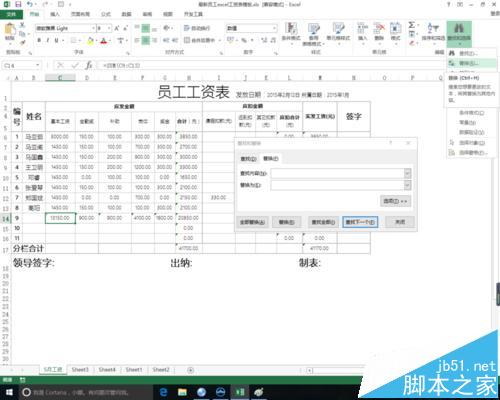Click the Windows Start button
Image resolution: width=500 pixels, height=400 pixels.
click(9, 392)
